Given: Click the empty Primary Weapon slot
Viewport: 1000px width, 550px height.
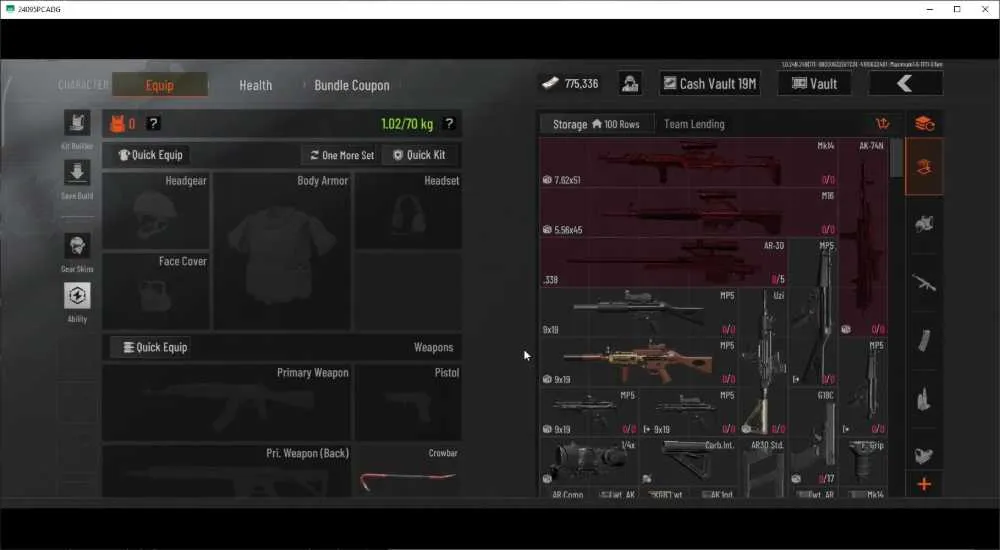Looking at the screenshot, I should click(x=226, y=403).
